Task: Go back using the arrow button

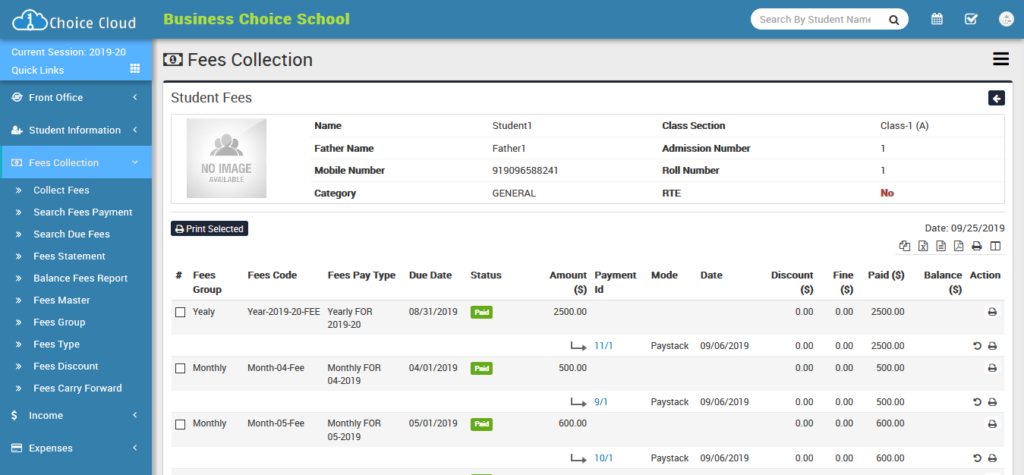Action: 996,98
